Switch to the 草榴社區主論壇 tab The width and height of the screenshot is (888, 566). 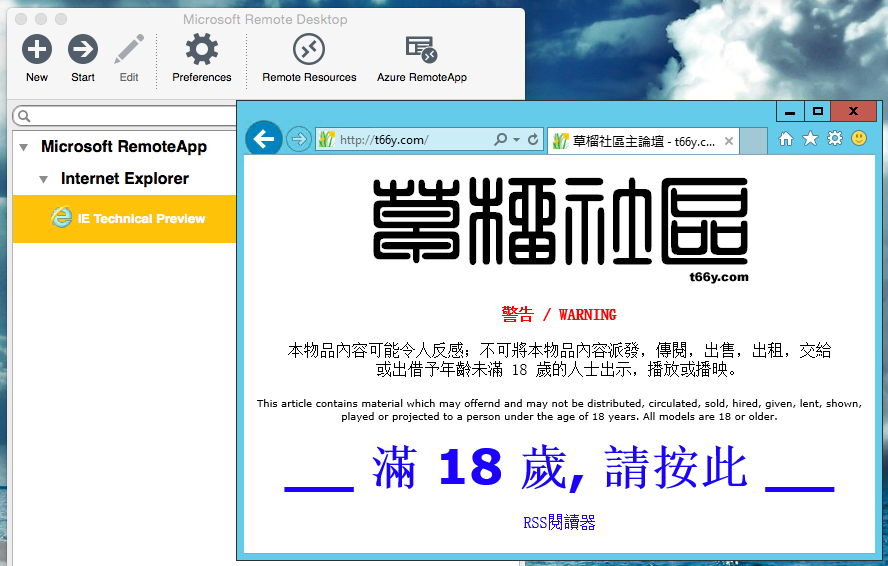point(635,141)
